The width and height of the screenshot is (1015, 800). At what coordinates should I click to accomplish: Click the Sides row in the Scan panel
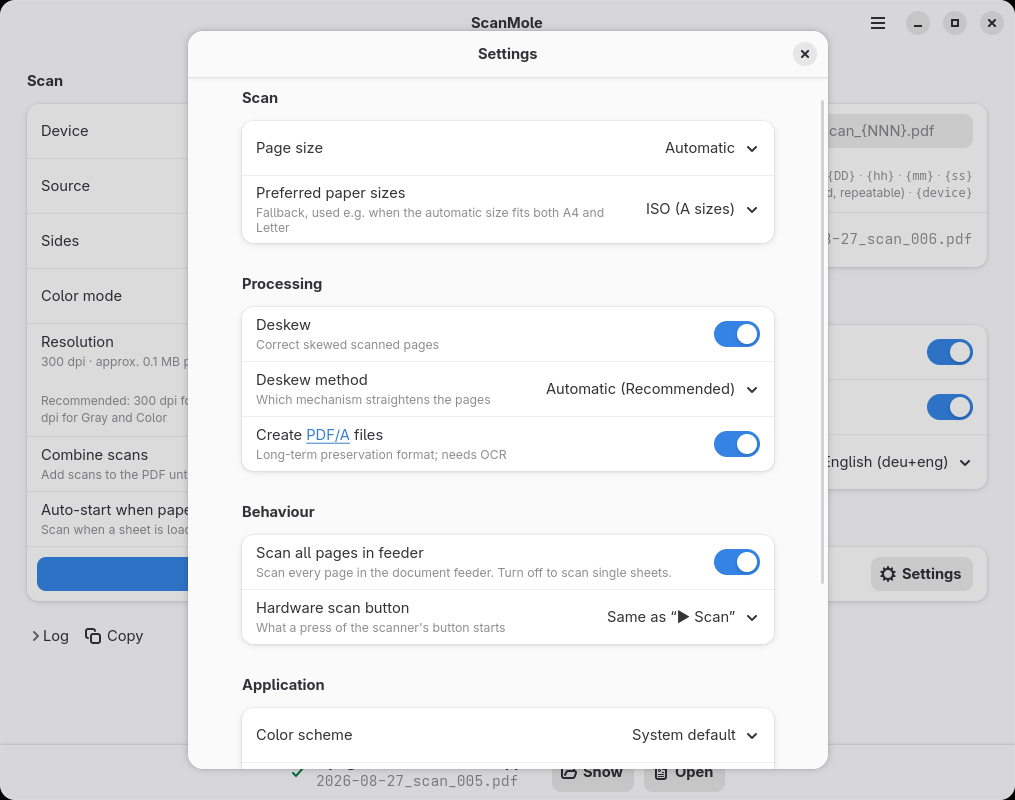tap(107, 241)
